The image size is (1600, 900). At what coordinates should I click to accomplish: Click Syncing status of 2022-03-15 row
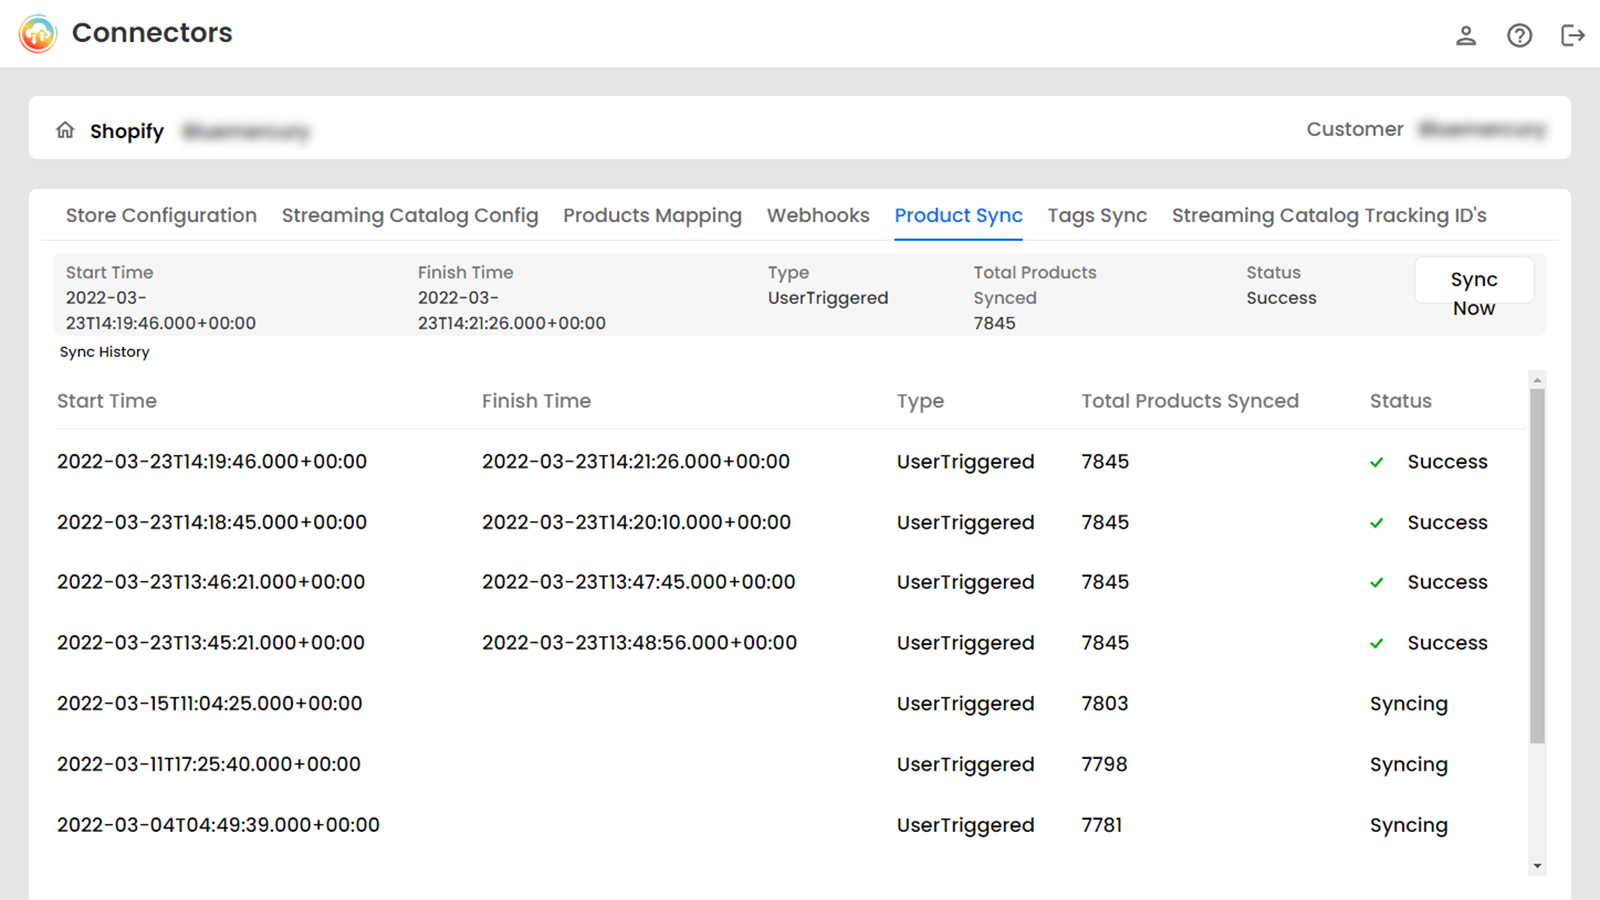(1409, 704)
